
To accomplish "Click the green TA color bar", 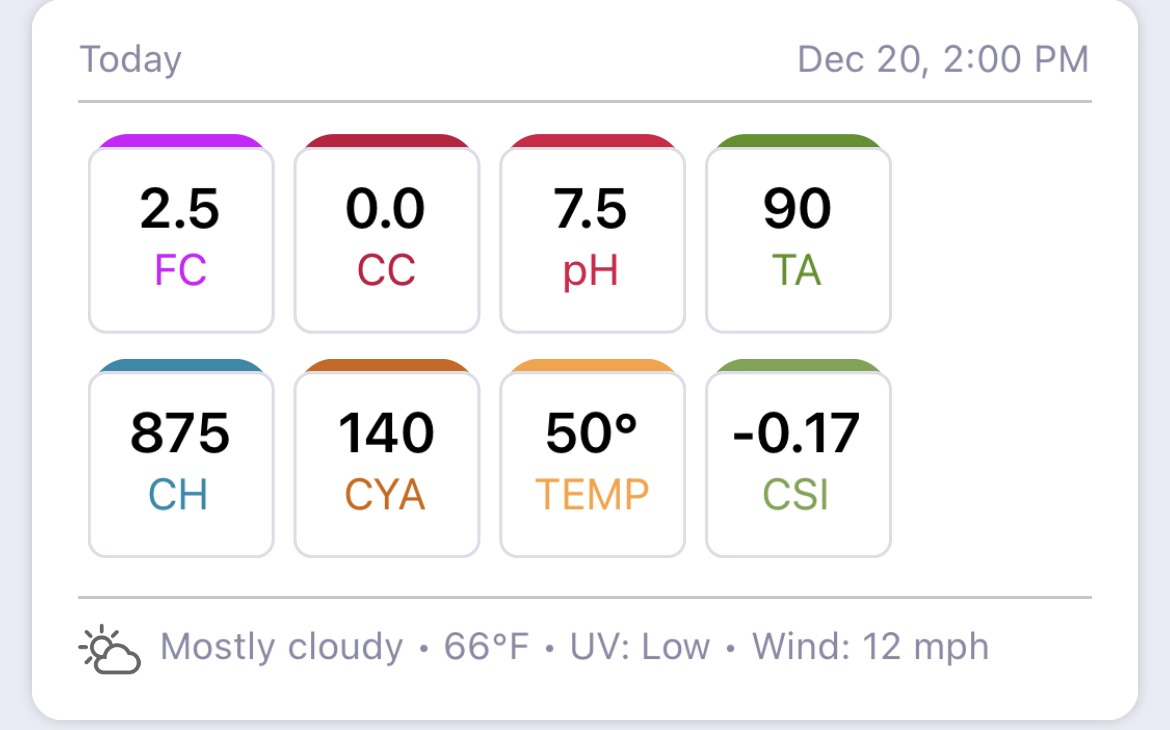I will [798, 140].
